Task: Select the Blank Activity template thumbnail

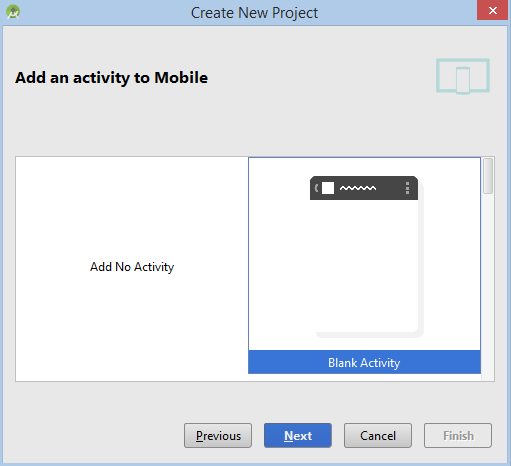Action: [364, 254]
